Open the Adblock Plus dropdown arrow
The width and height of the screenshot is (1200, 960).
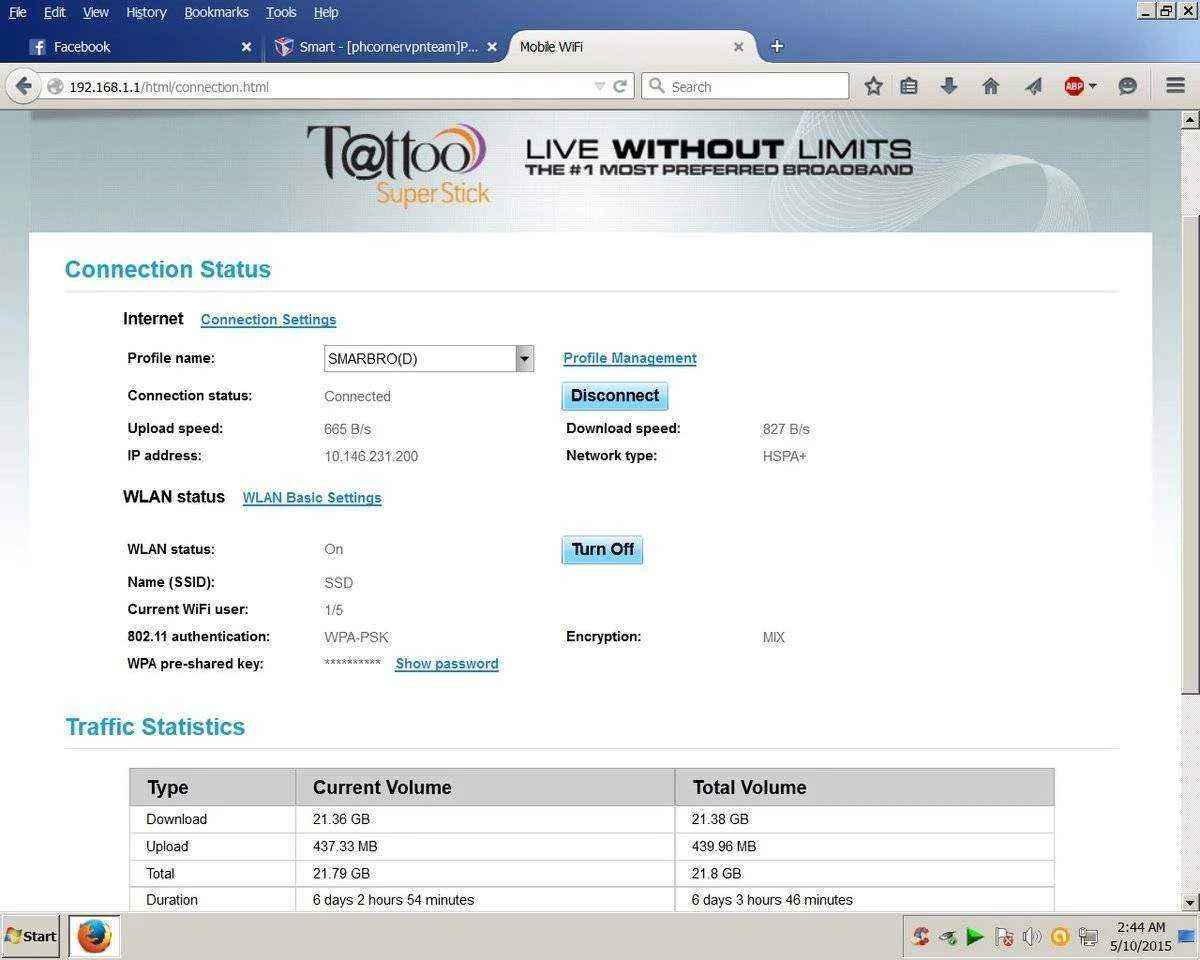pos(1092,86)
